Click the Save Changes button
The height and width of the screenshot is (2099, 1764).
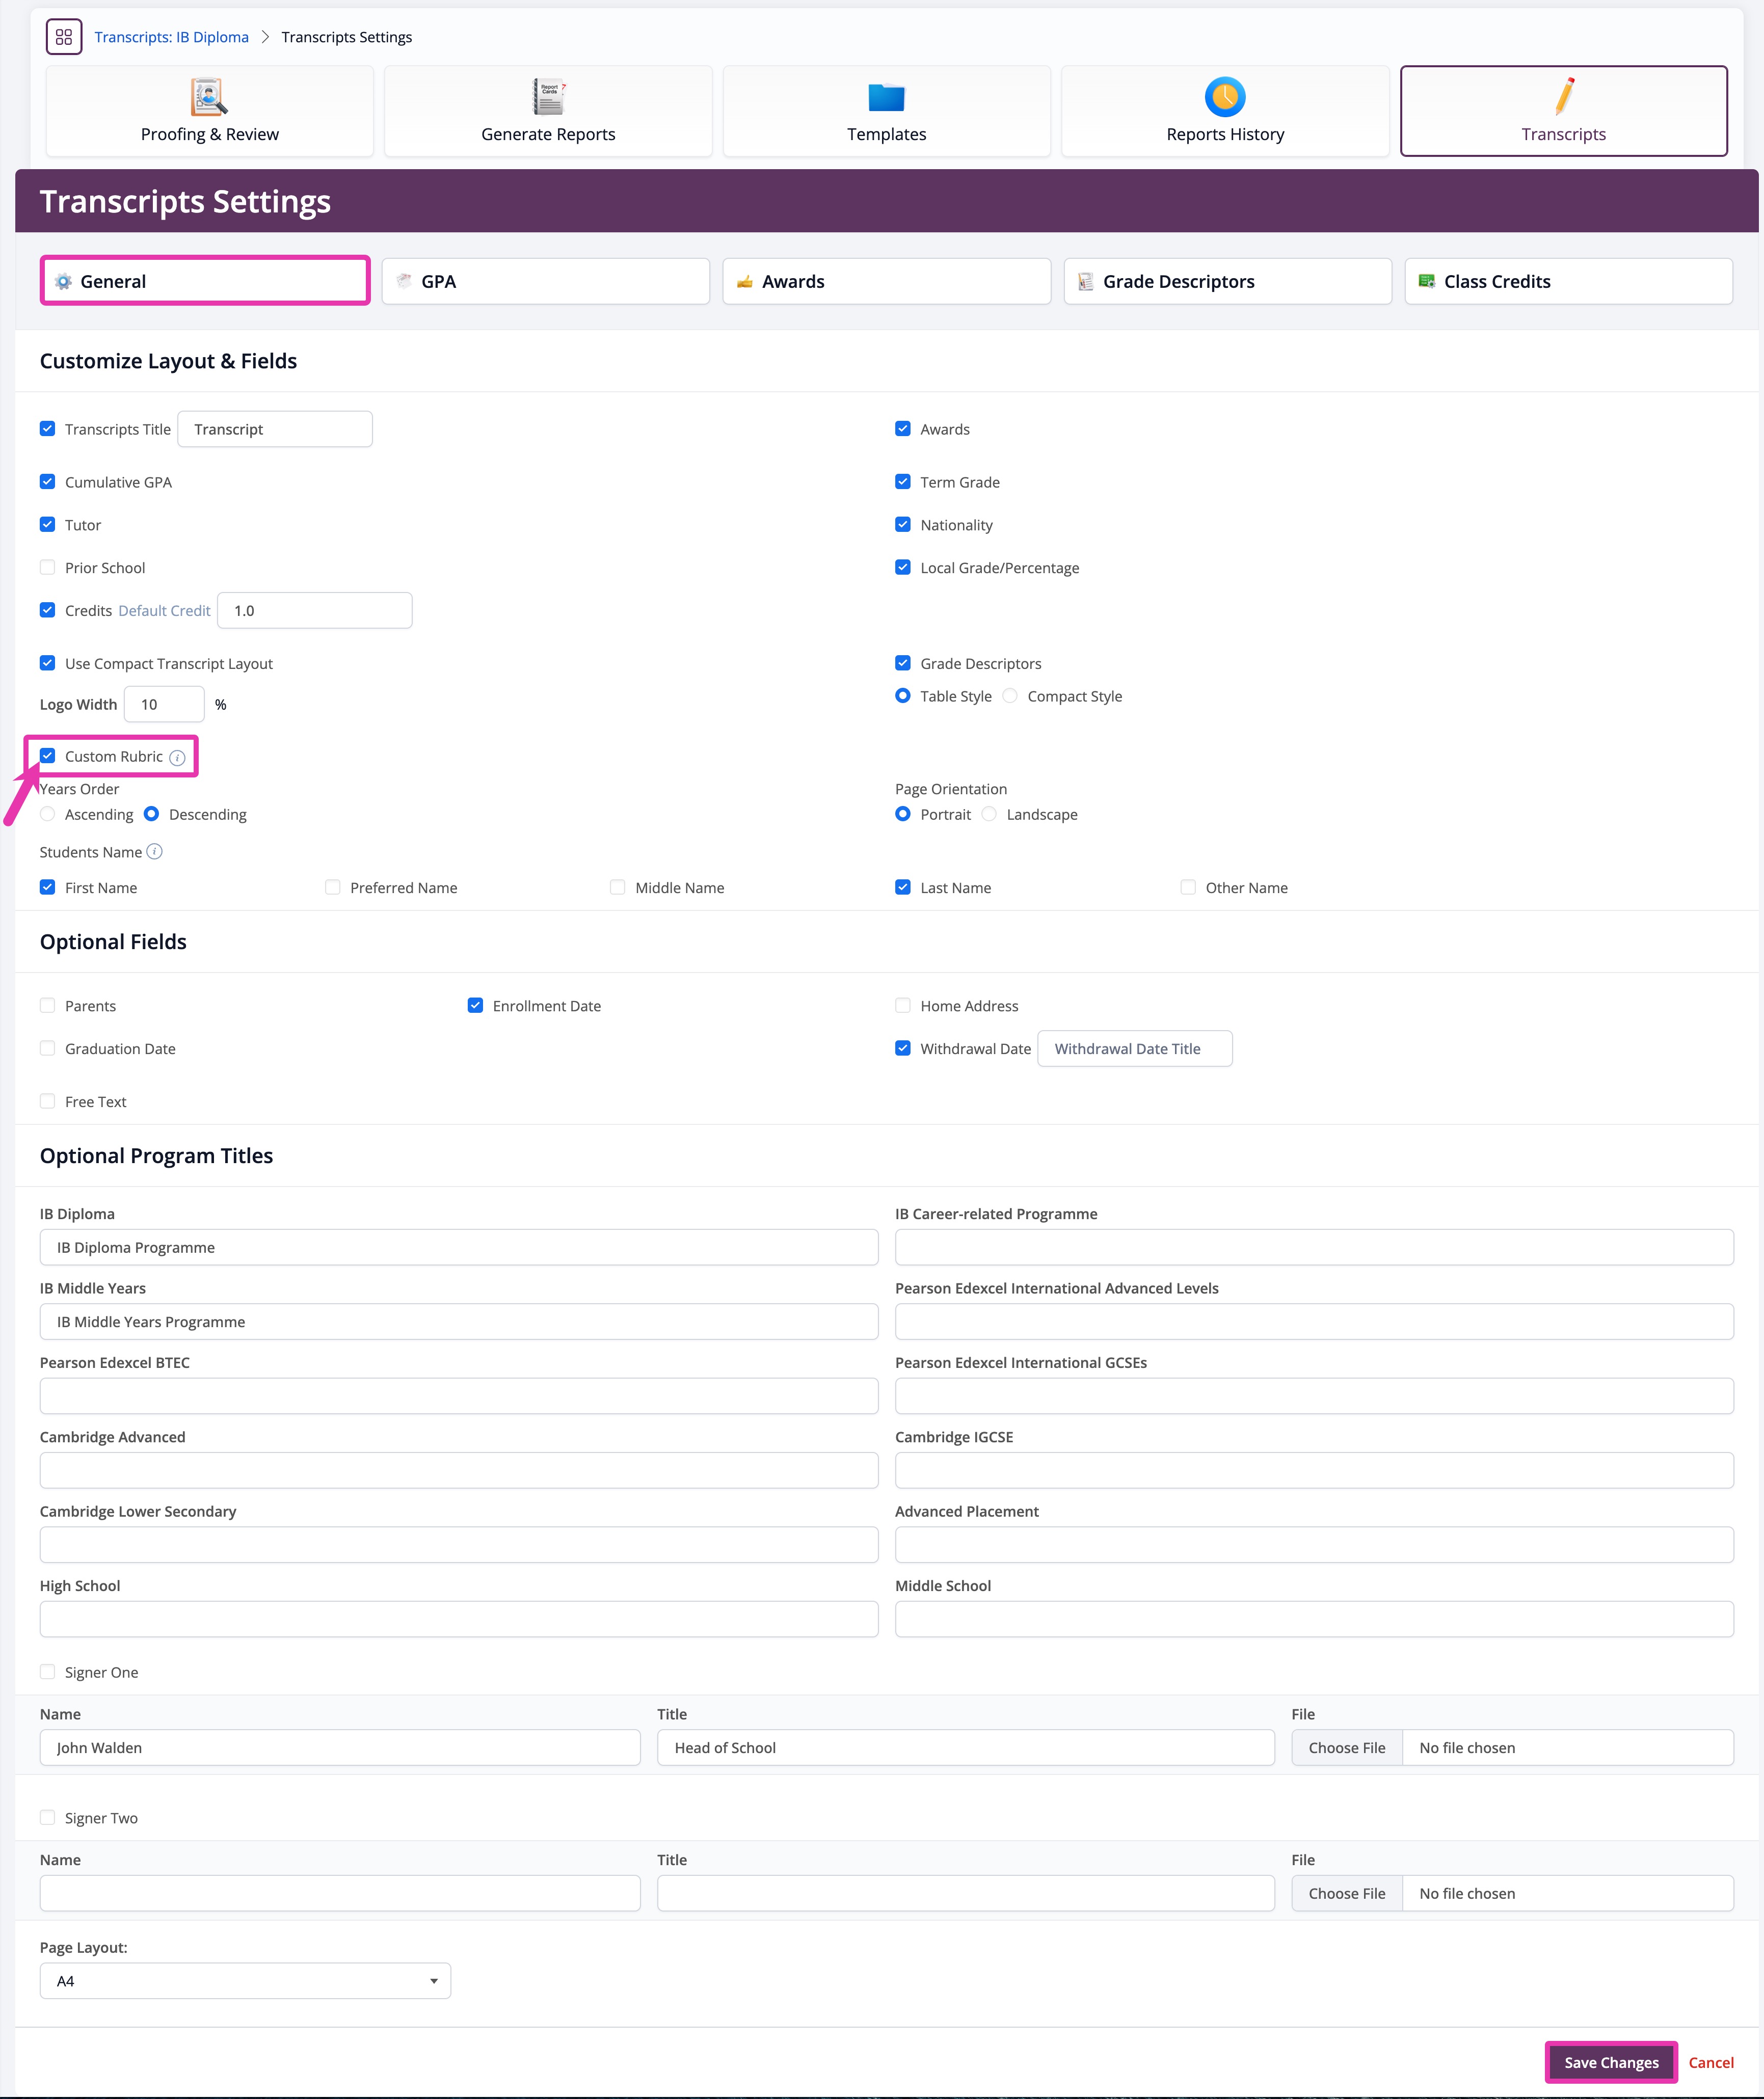(1610, 2062)
